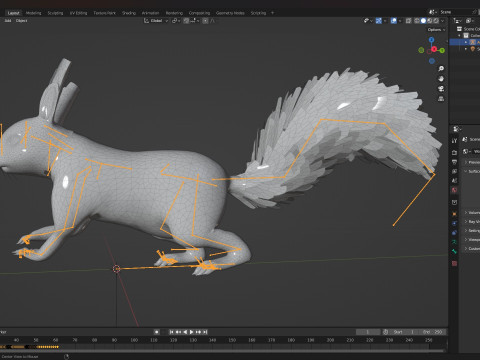Viewport: 480px width, 360px height.
Task: Switch perspective/orthographic grid icon
Action: 441,99
